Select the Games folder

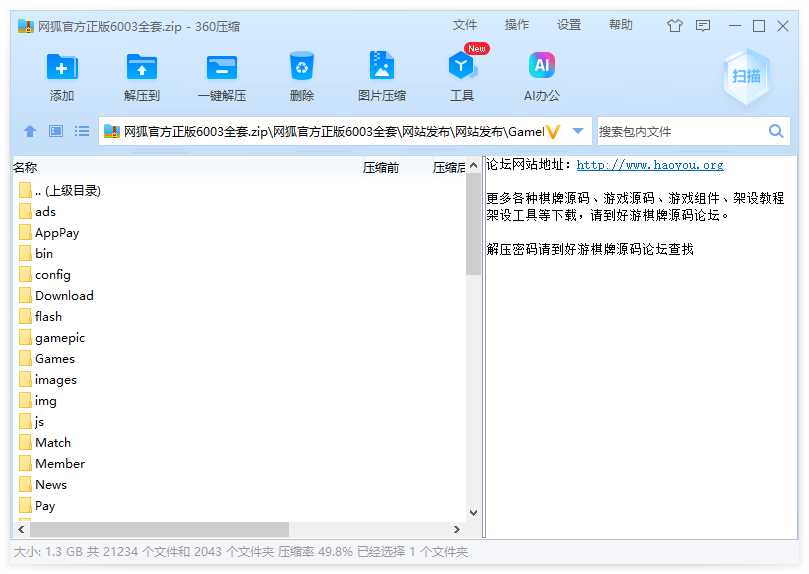[x=239, y=358]
